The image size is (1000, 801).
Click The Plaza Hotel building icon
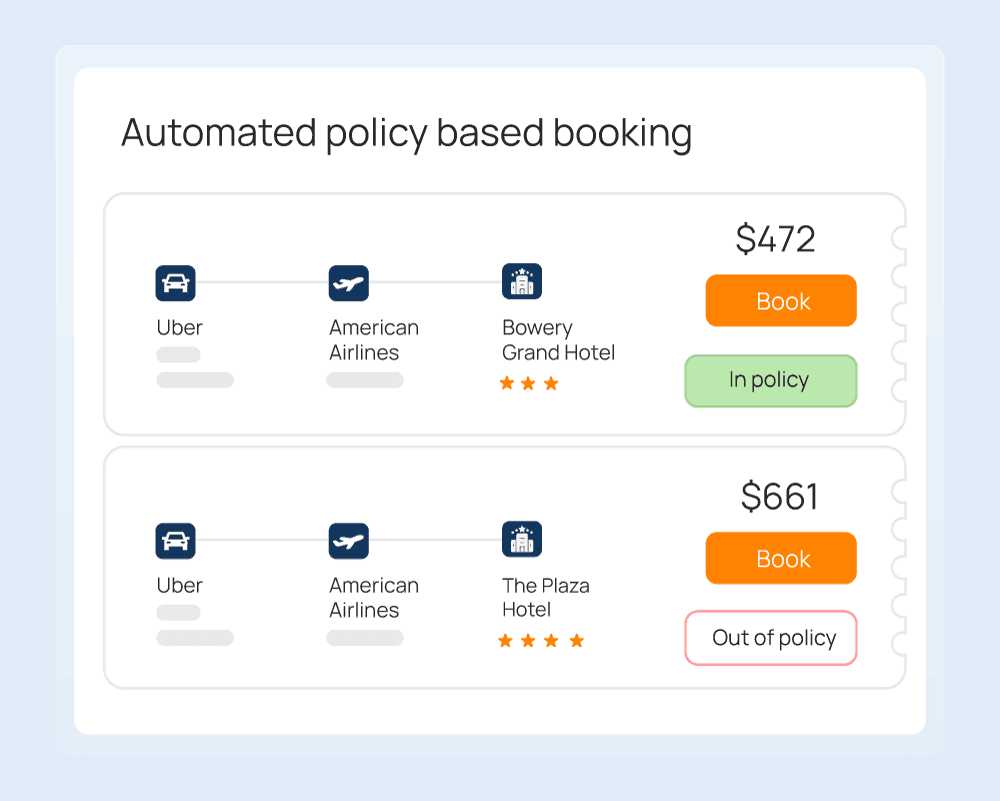pyautogui.click(x=521, y=540)
